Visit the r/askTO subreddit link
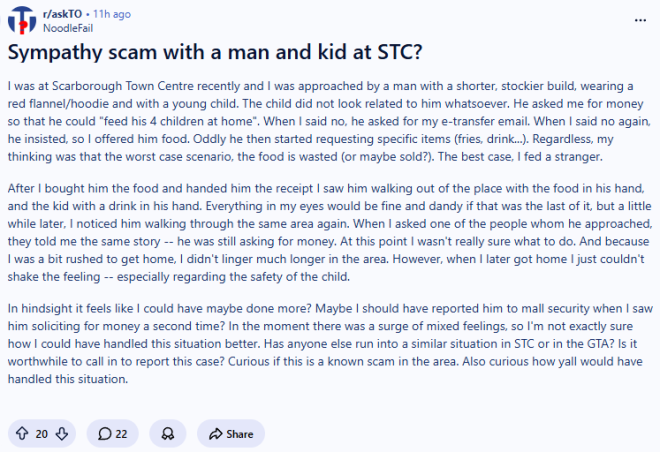 (62, 14)
